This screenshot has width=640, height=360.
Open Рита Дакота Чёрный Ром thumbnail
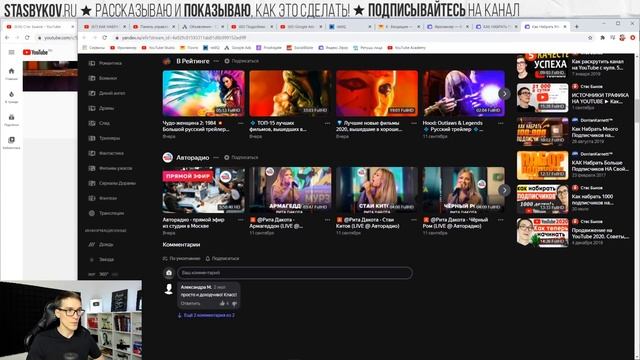tap(464, 190)
